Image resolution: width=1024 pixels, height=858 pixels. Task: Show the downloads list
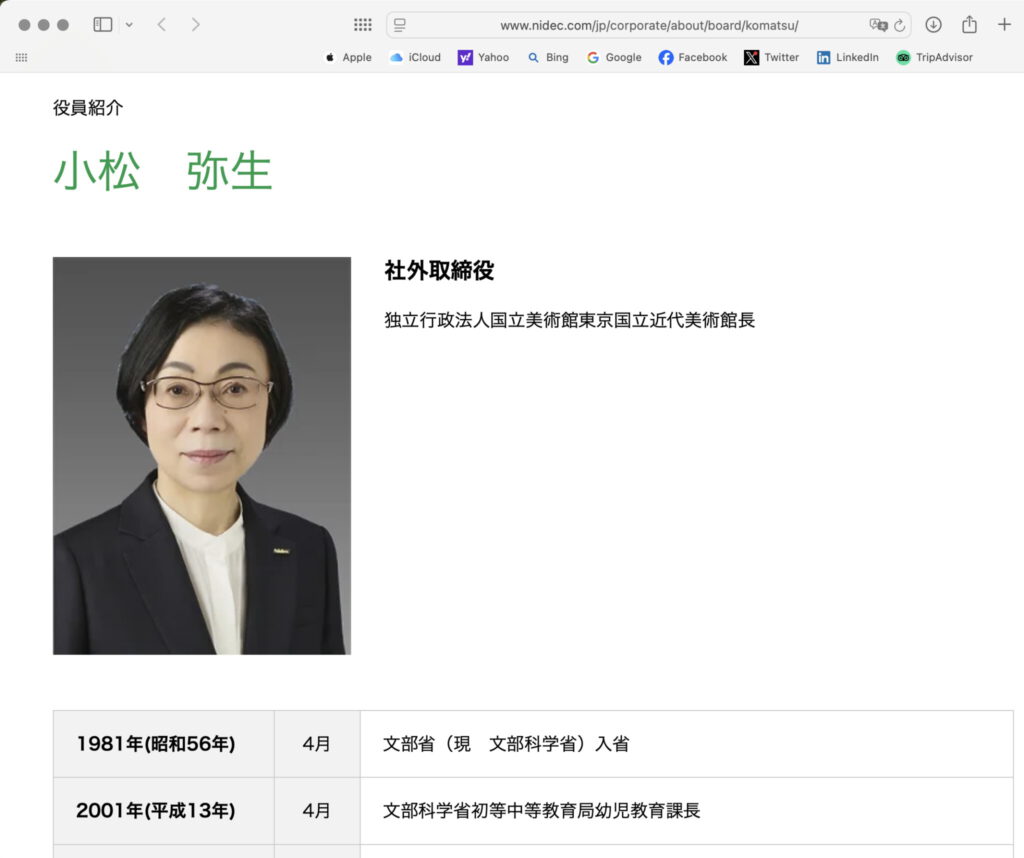(x=933, y=25)
